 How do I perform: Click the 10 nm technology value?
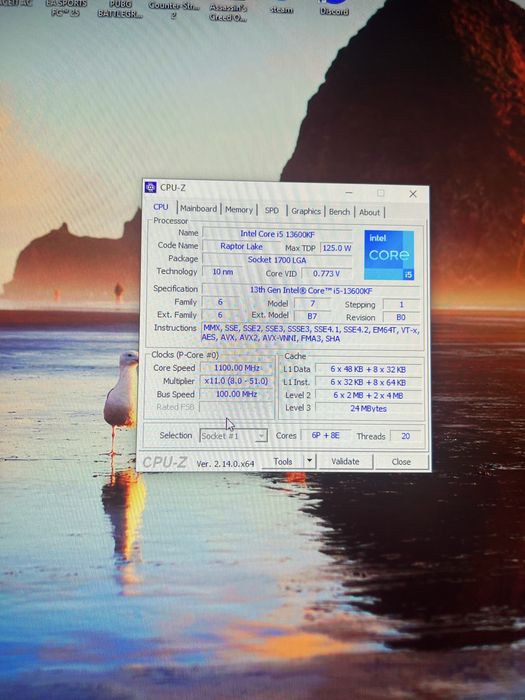tap(222, 271)
